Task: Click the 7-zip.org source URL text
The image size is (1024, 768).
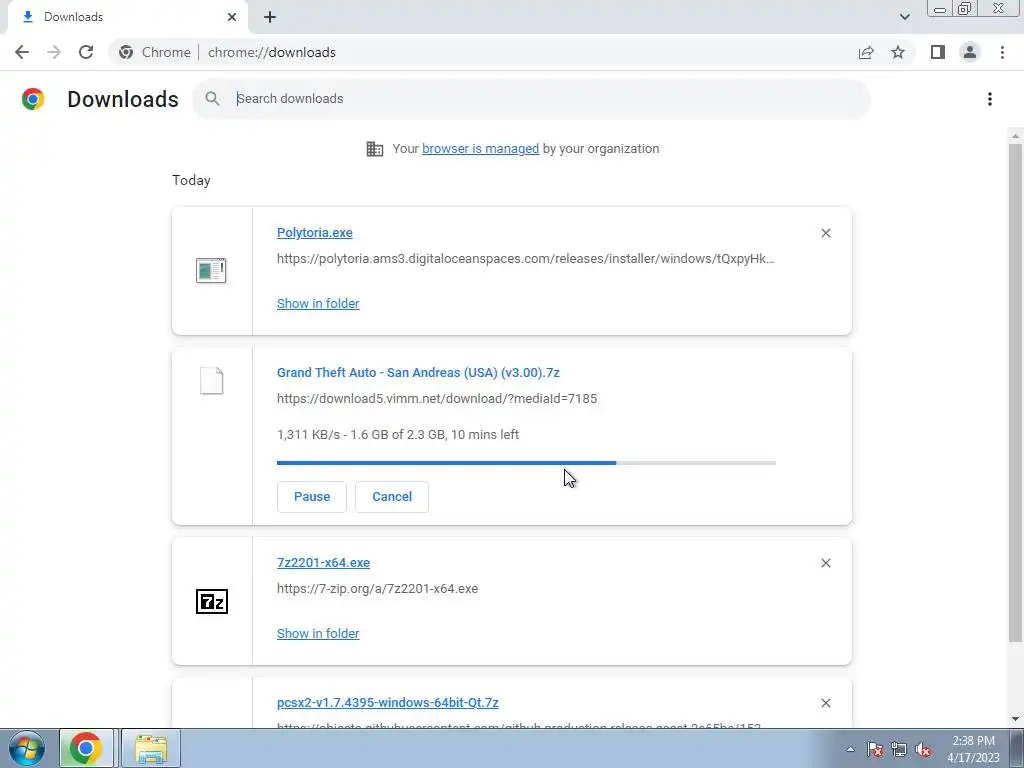Action: pyautogui.click(x=377, y=588)
